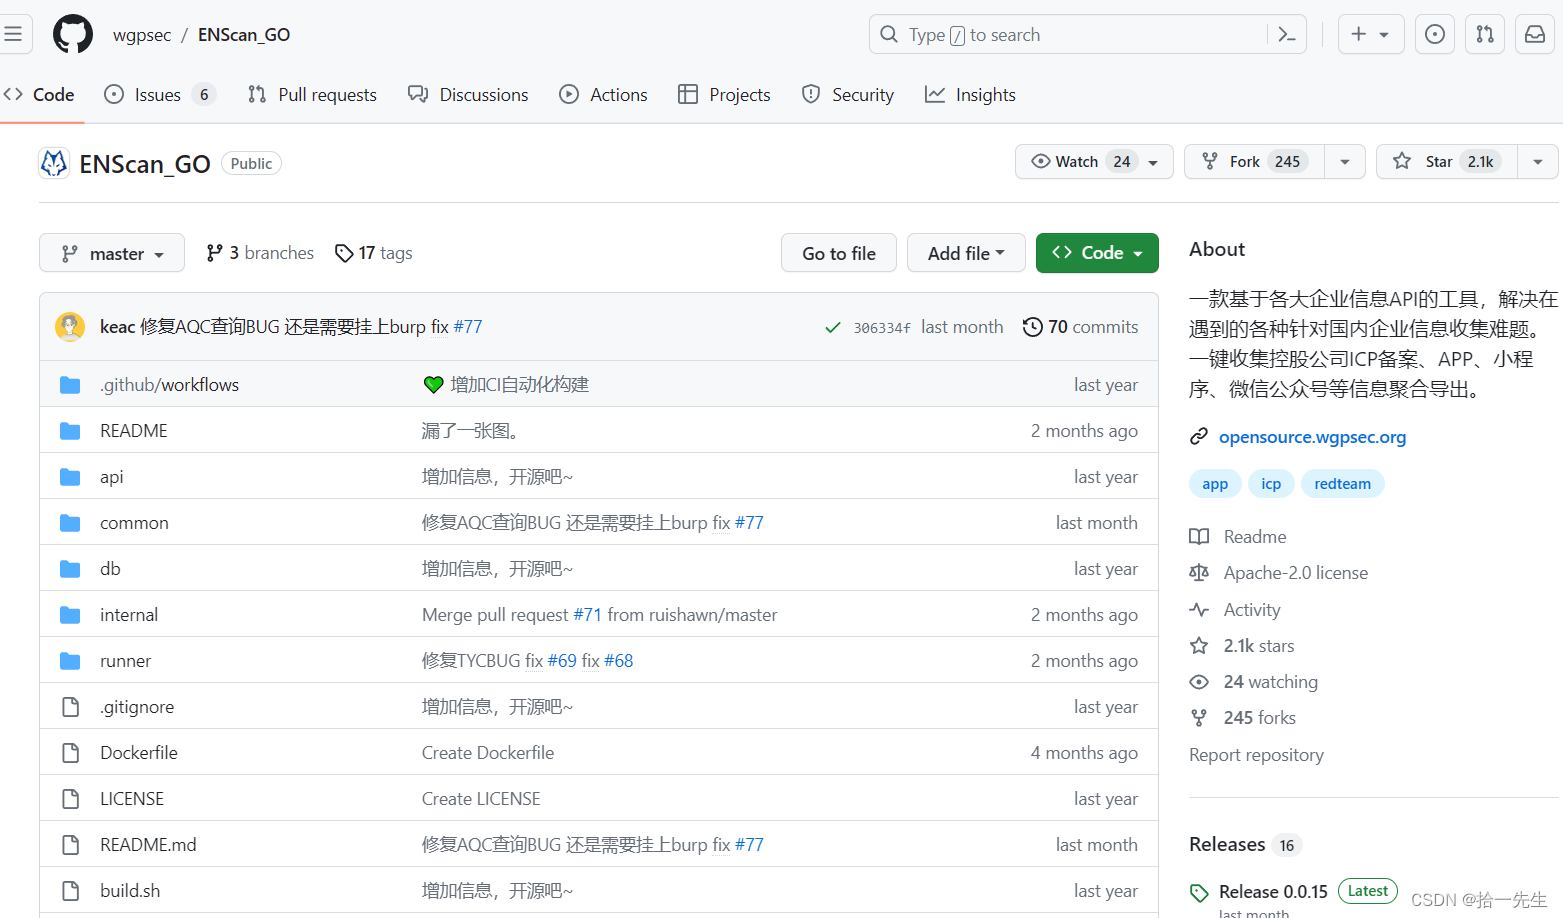Image resolution: width=1563 pixels, height=918 pixels.
Task: Click keac's commit author avatar
Action: (x=70, y=327)
